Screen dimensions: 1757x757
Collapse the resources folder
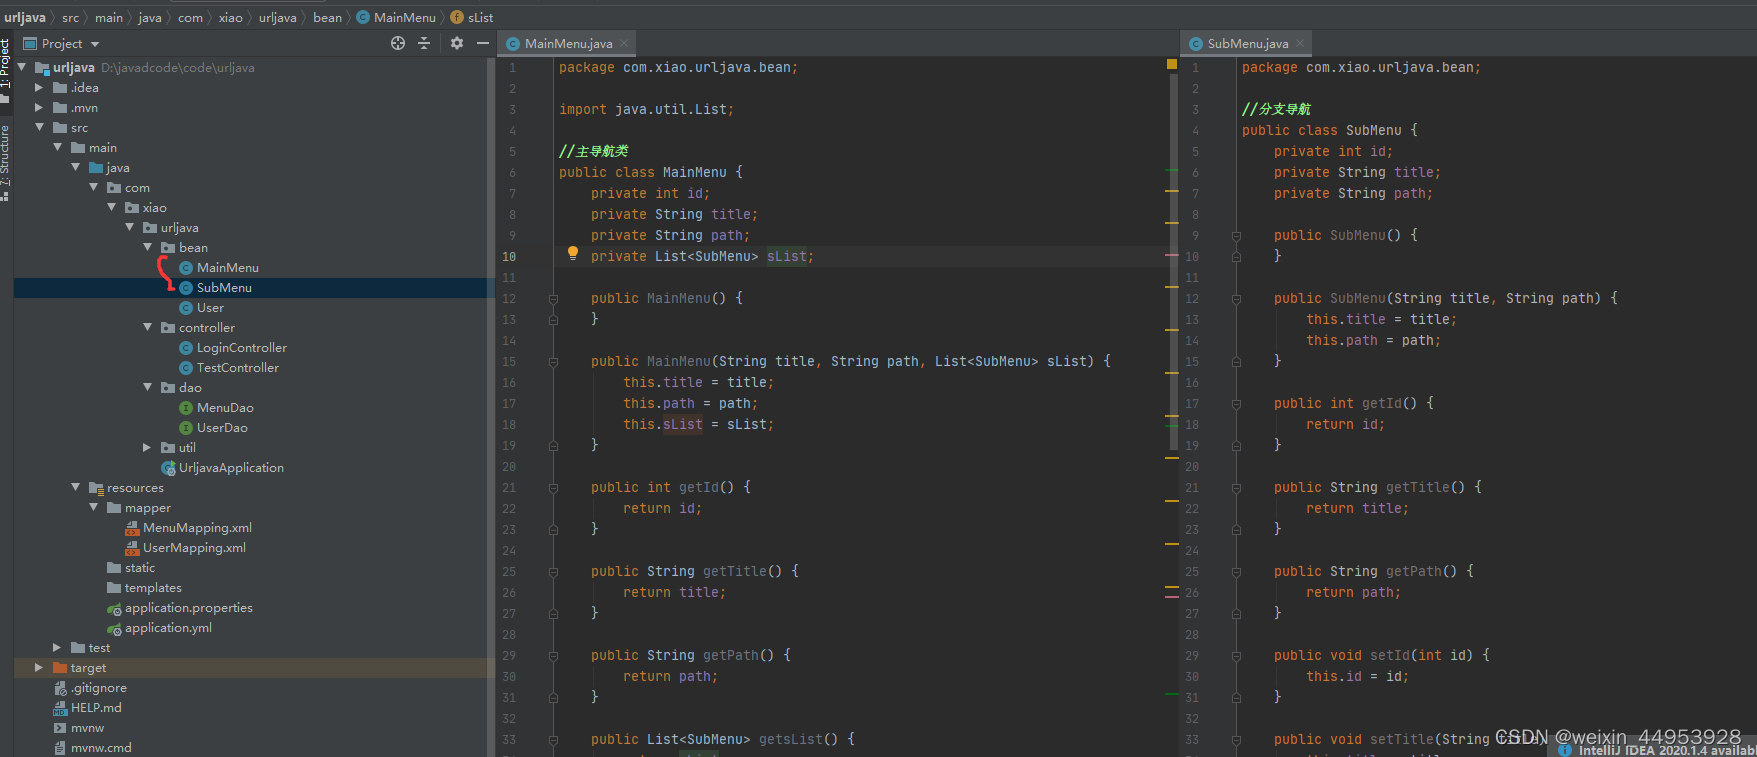pos(76,487)
